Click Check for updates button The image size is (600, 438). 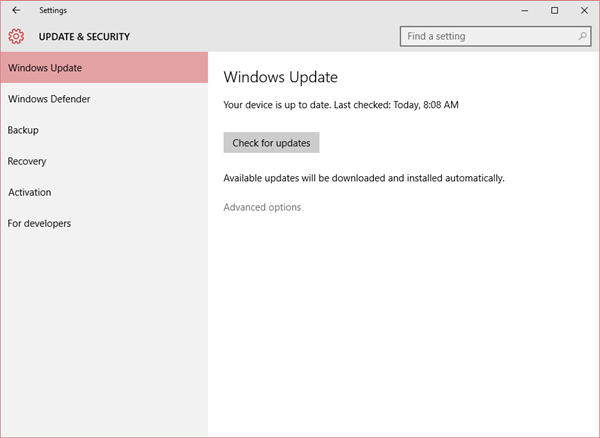271,143
